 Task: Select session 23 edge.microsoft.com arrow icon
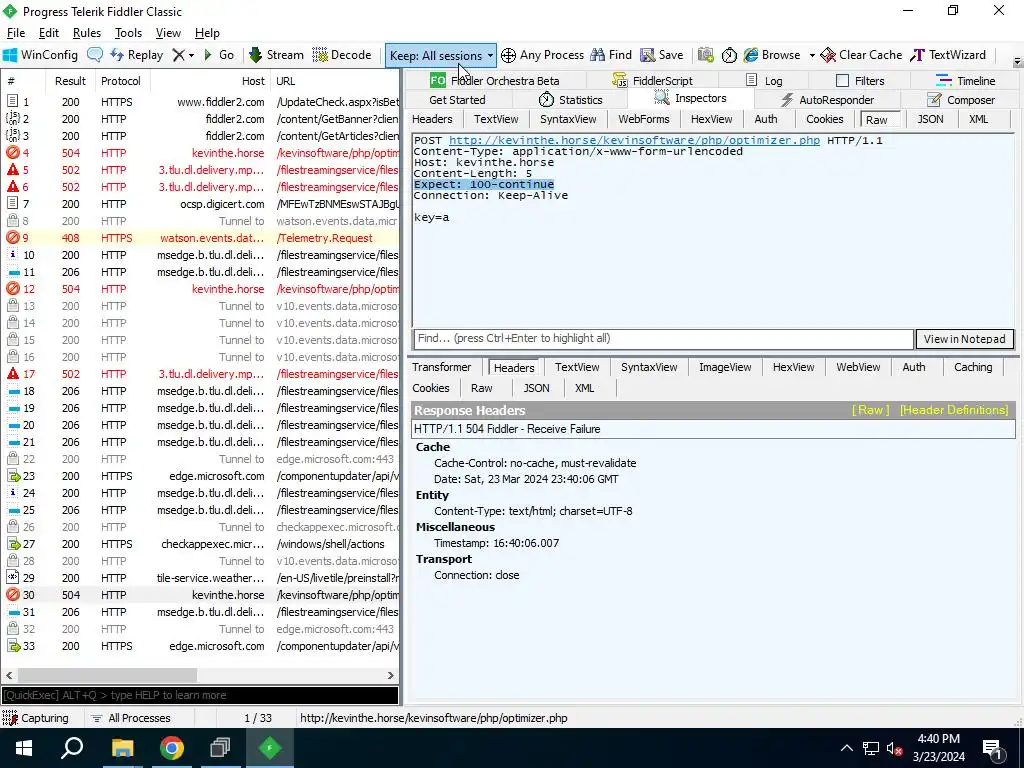click(x=12, y=476)
